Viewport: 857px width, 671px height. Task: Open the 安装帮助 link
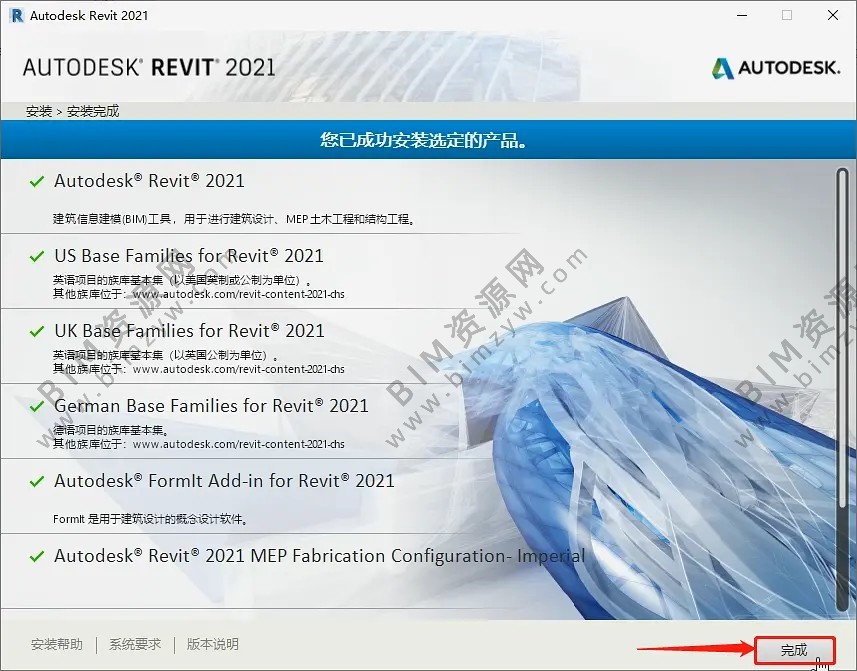[57, 644]
